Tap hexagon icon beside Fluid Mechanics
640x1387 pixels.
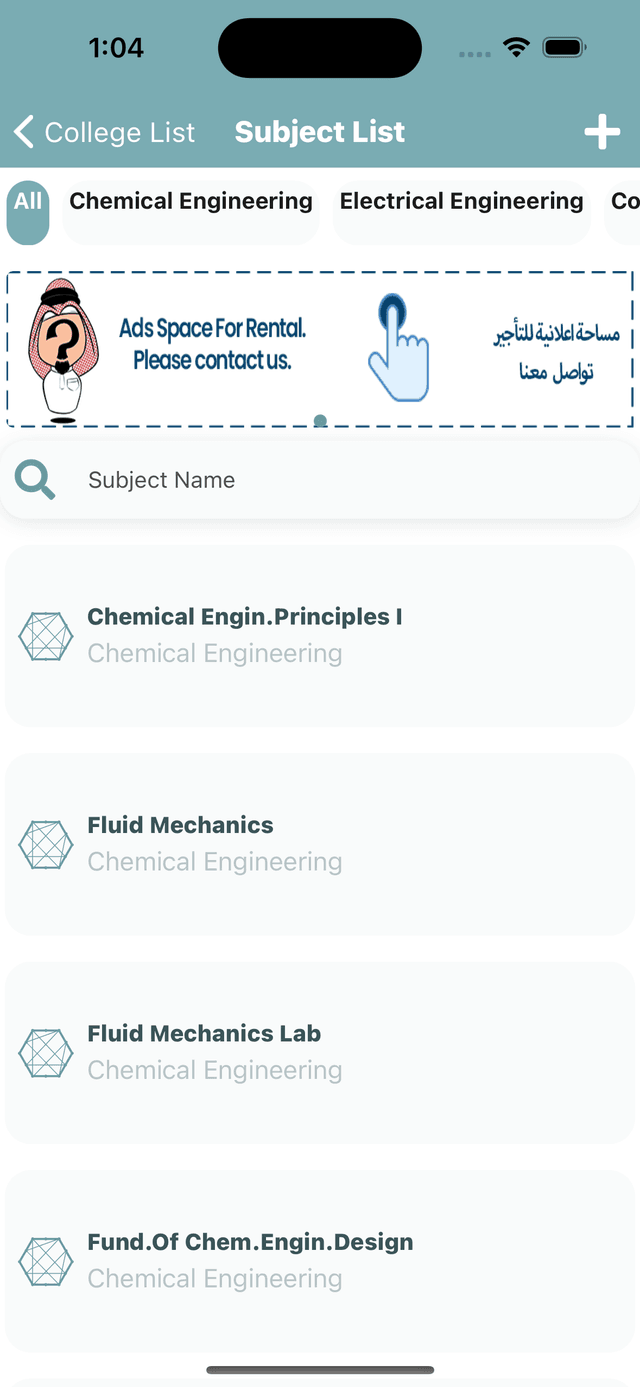coord(46,844)
